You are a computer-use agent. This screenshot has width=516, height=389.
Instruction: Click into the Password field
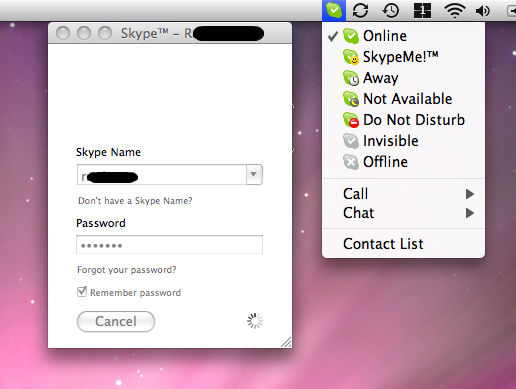(169, 245)
